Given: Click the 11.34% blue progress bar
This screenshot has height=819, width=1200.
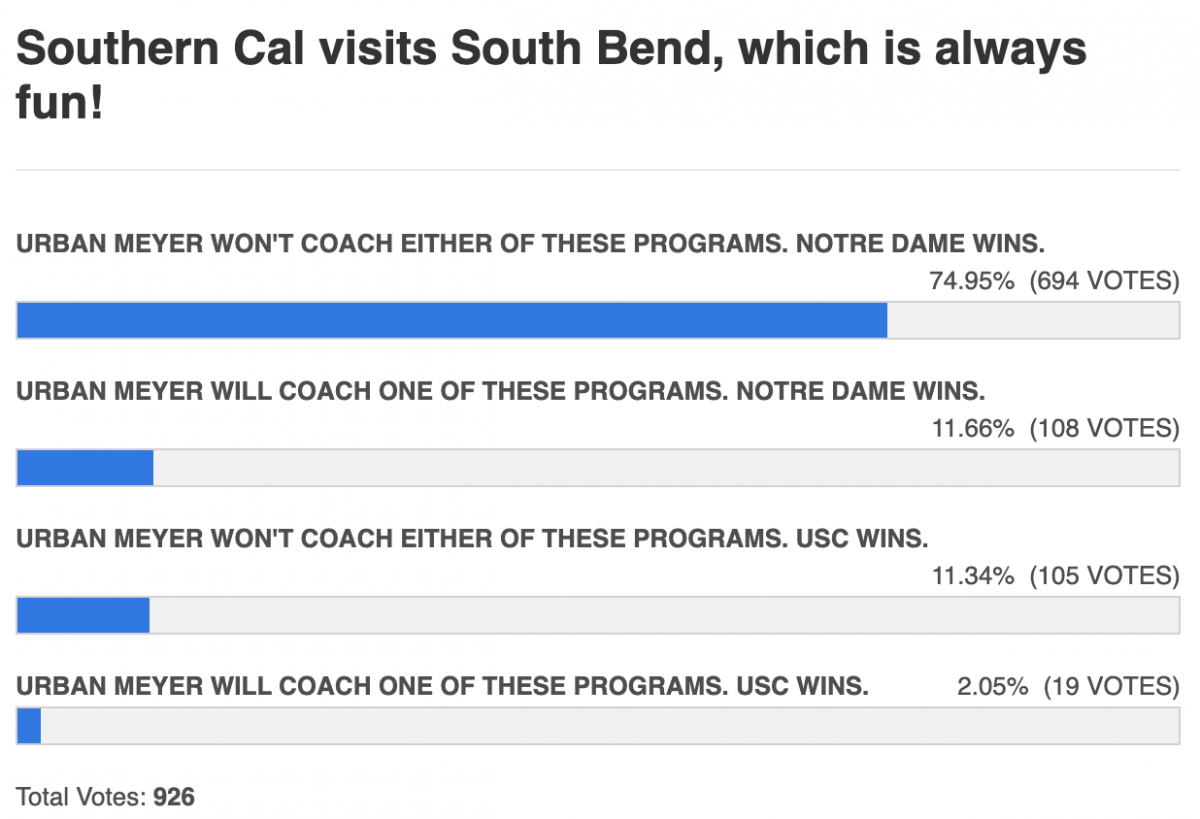Looking at the screenshot, I should coord(83,615).
